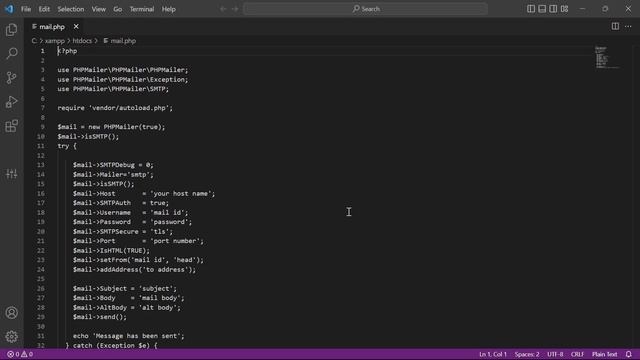Select language mode Plain Text
The height and width of the screenshot is (360, 640).
tap(604, 354)
